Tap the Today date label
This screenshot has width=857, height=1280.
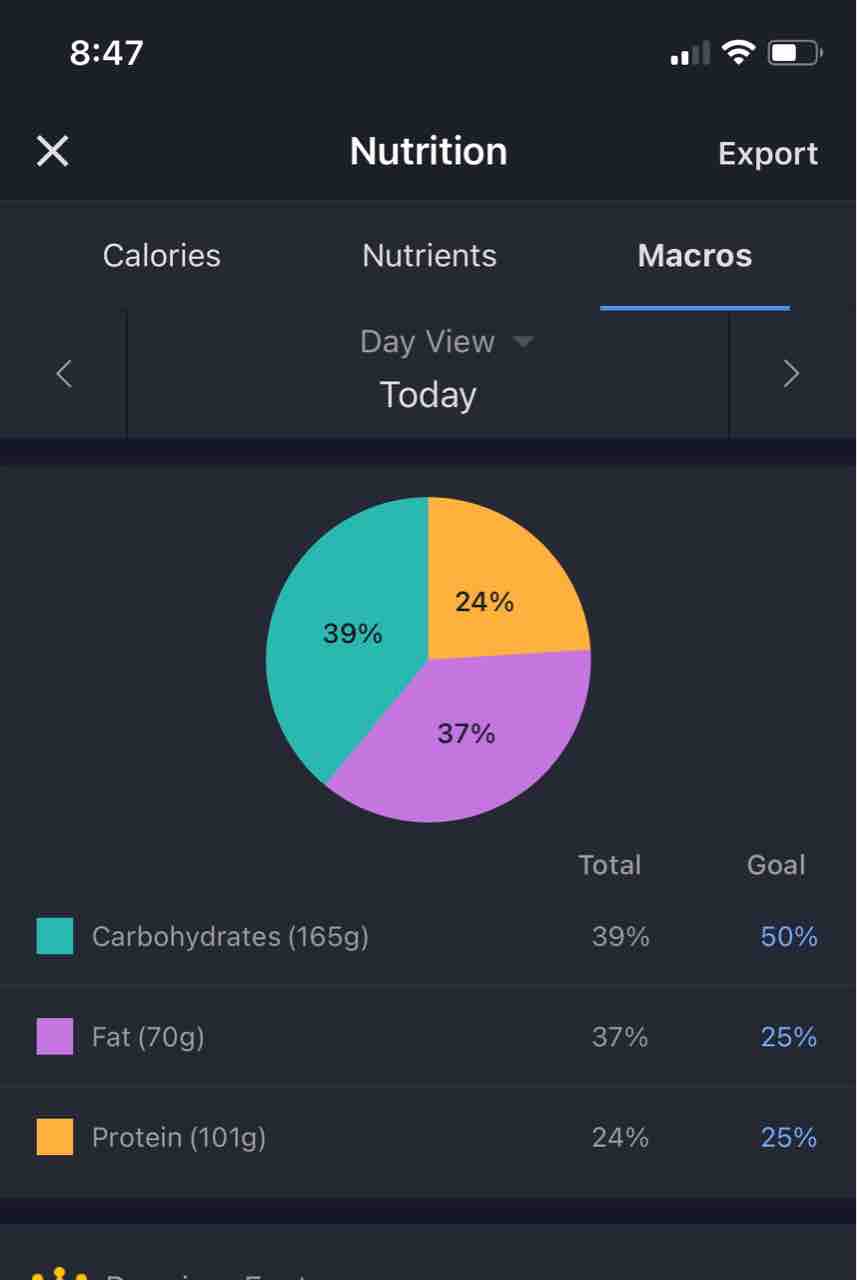428,395
